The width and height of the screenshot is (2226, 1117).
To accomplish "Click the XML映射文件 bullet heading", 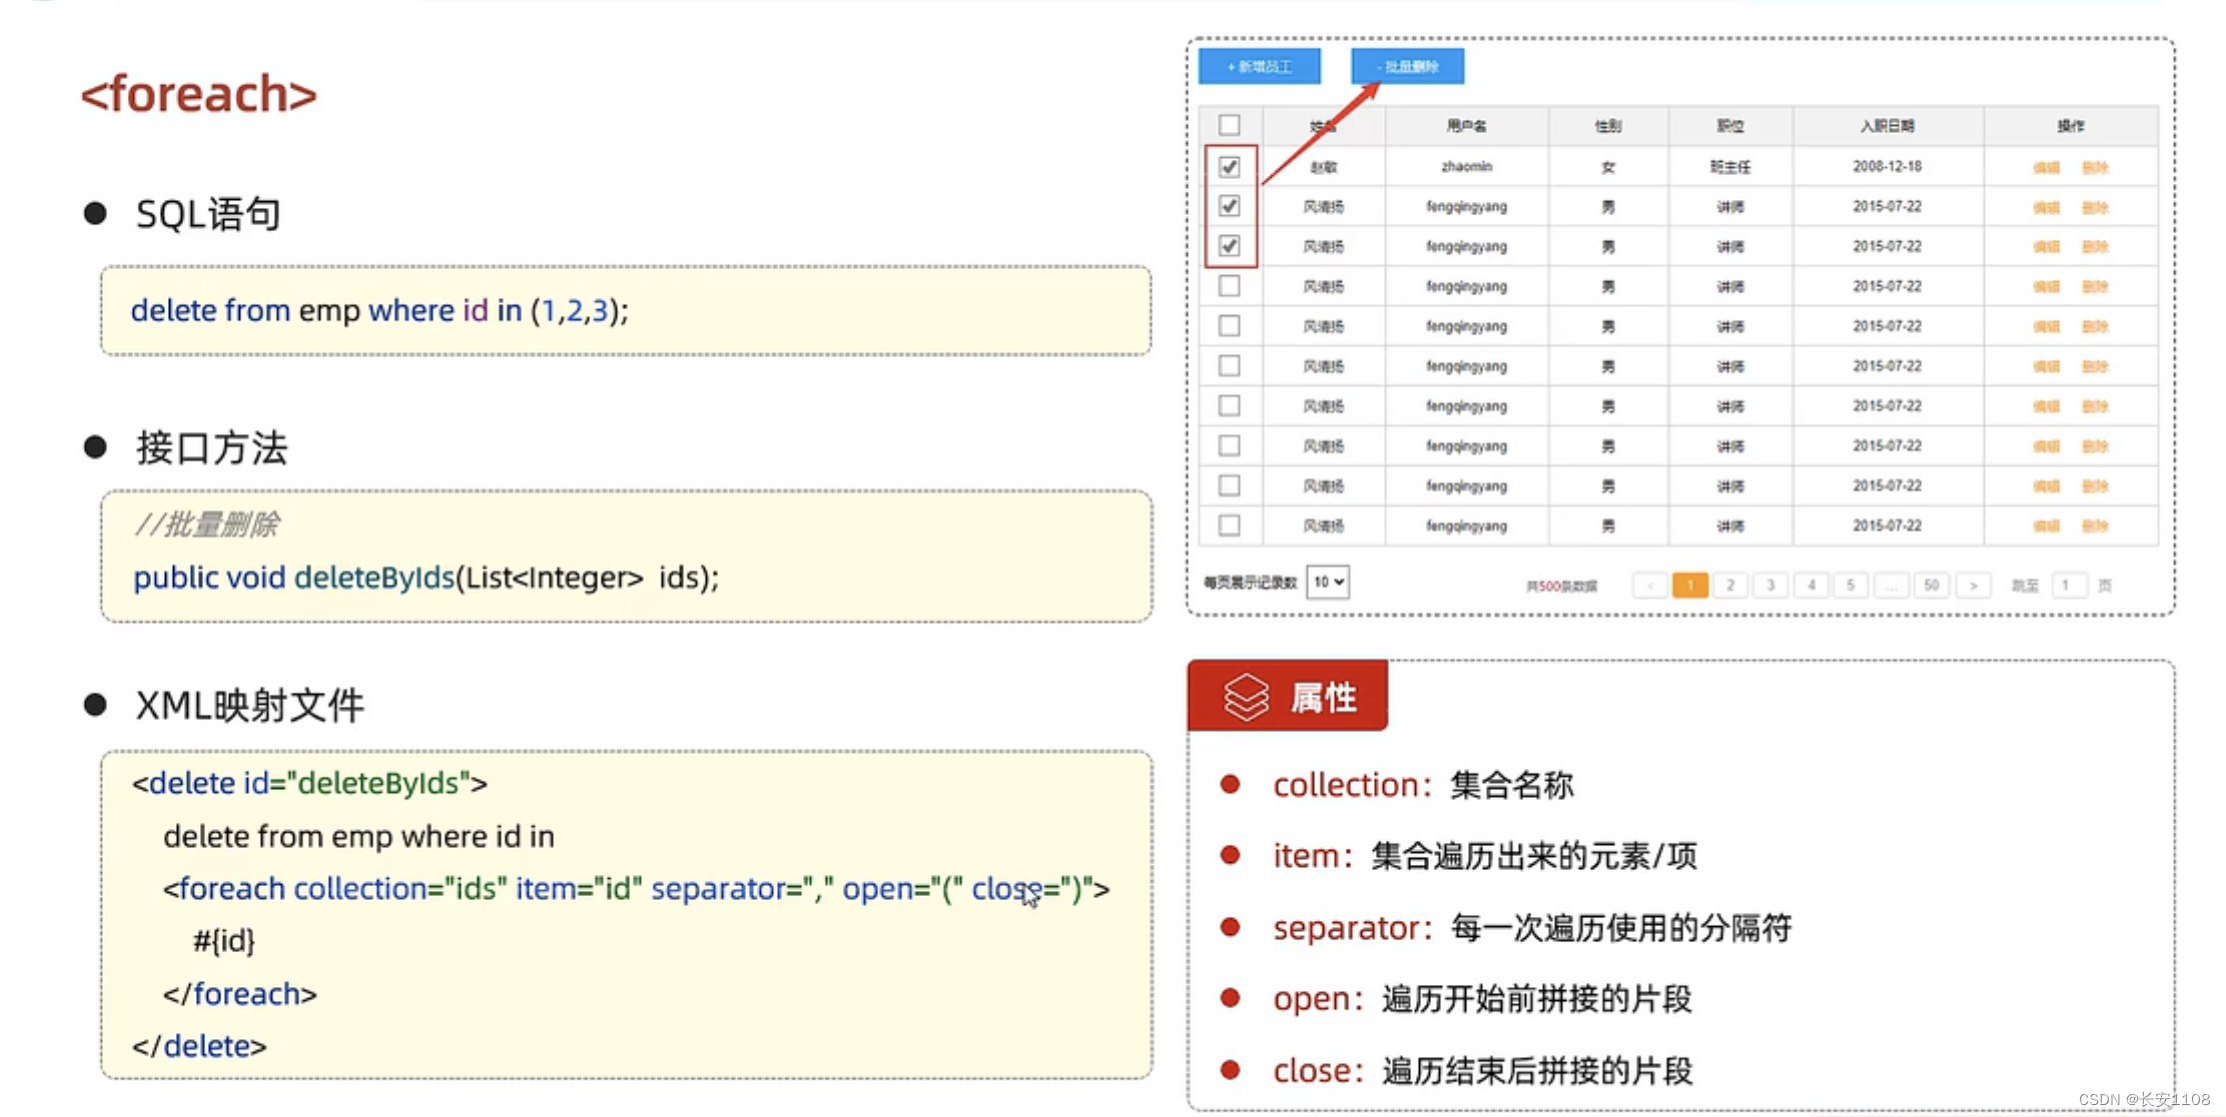I will (x=250, y=706).
